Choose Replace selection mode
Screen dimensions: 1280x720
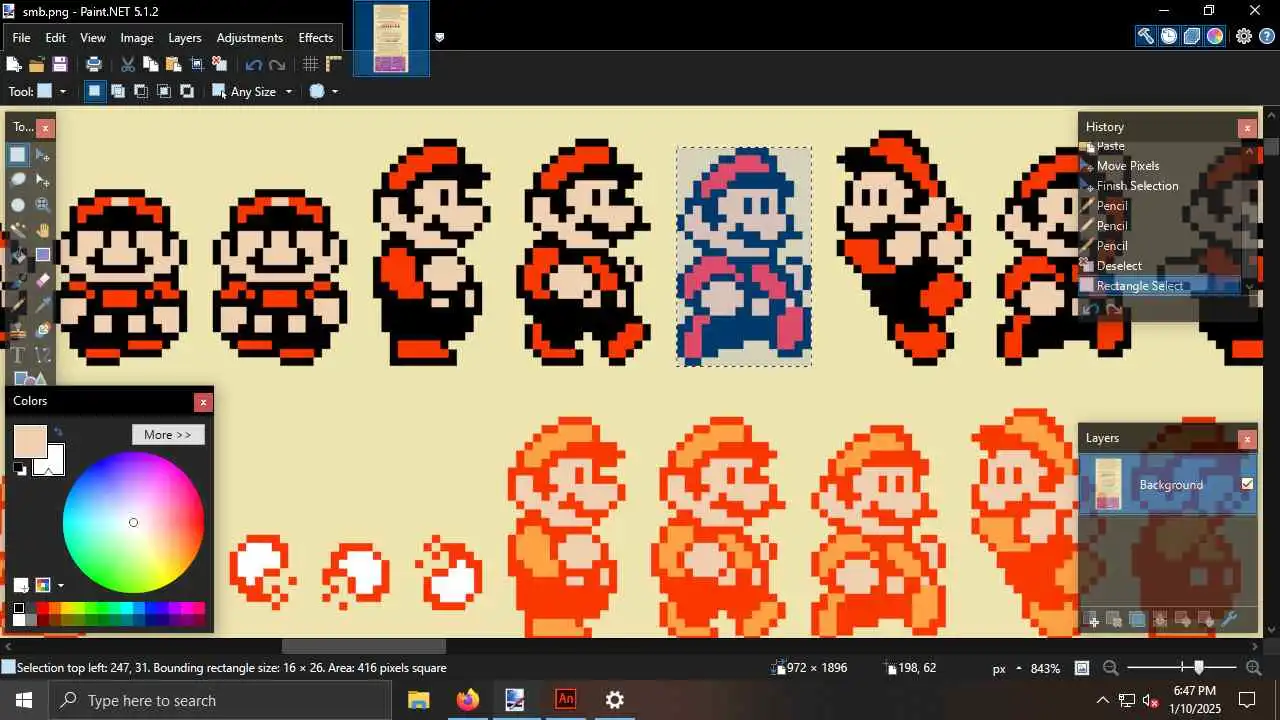[94, 91]
